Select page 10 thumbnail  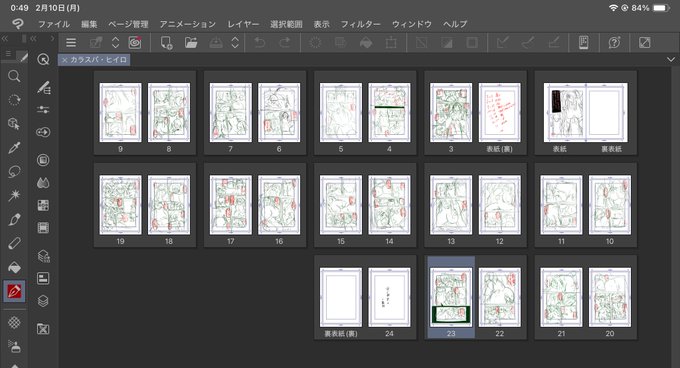610,205
